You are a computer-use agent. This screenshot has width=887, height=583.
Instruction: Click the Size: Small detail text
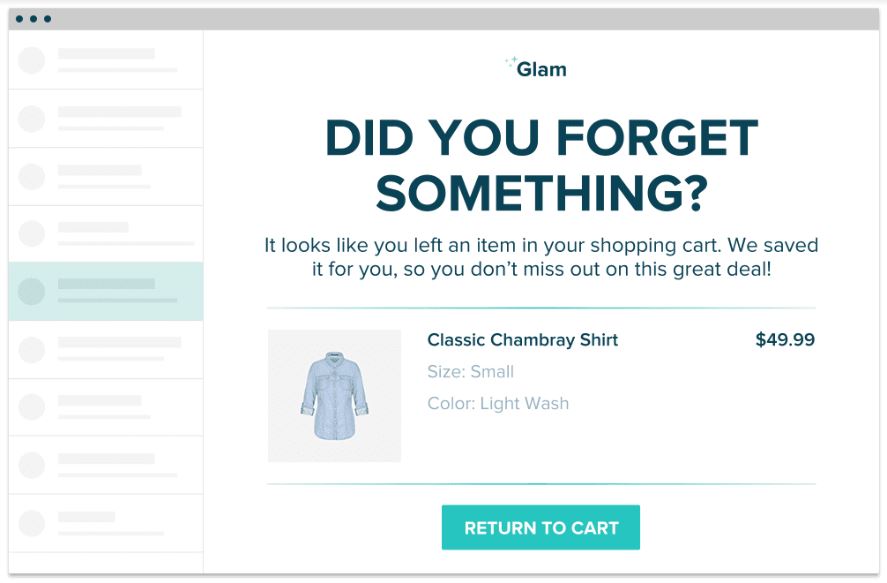pos(470,372)
